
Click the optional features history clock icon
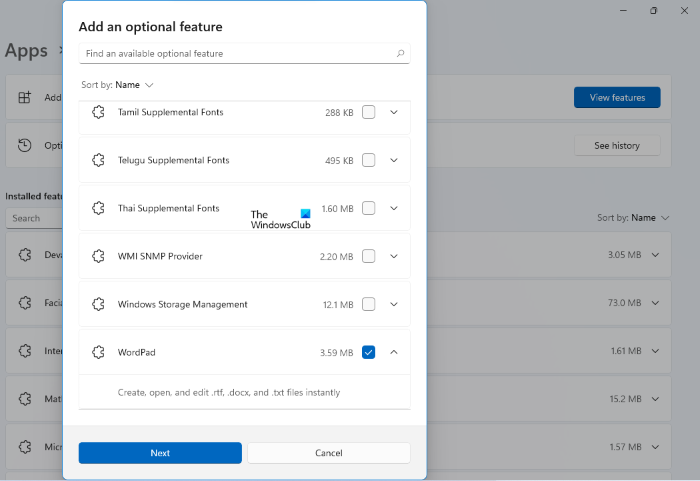coord(25,146)
